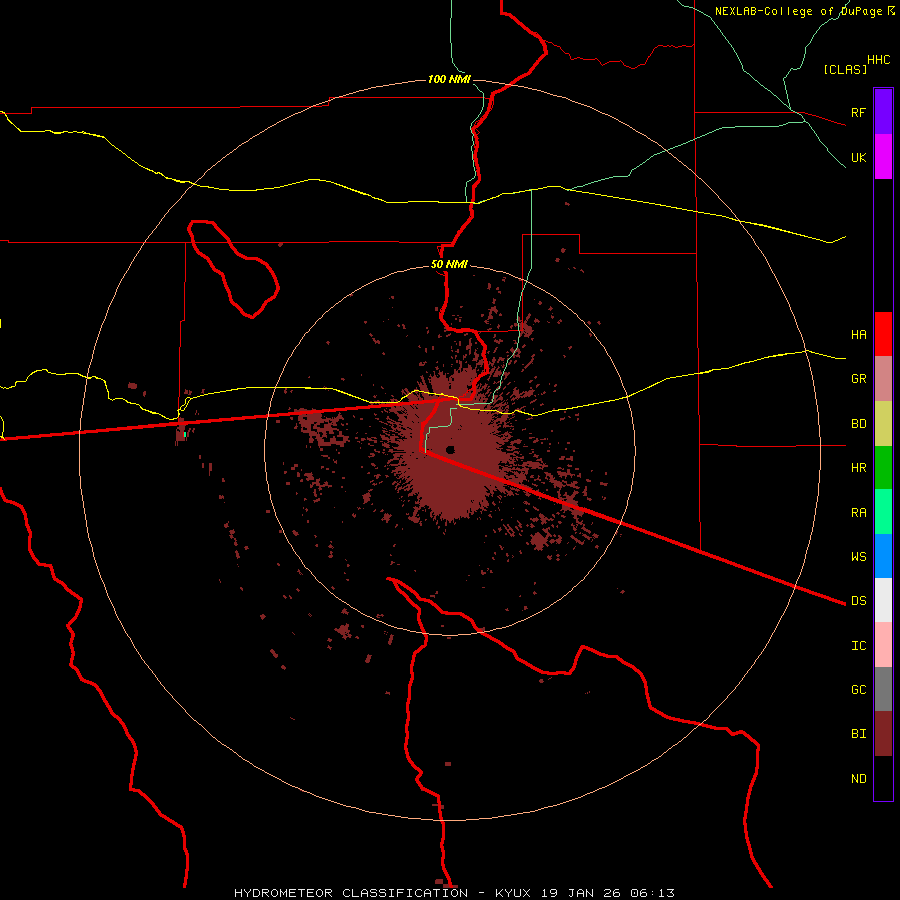Click the HA red legend swatch
900x900 pixels.
(x=883, y=334)
